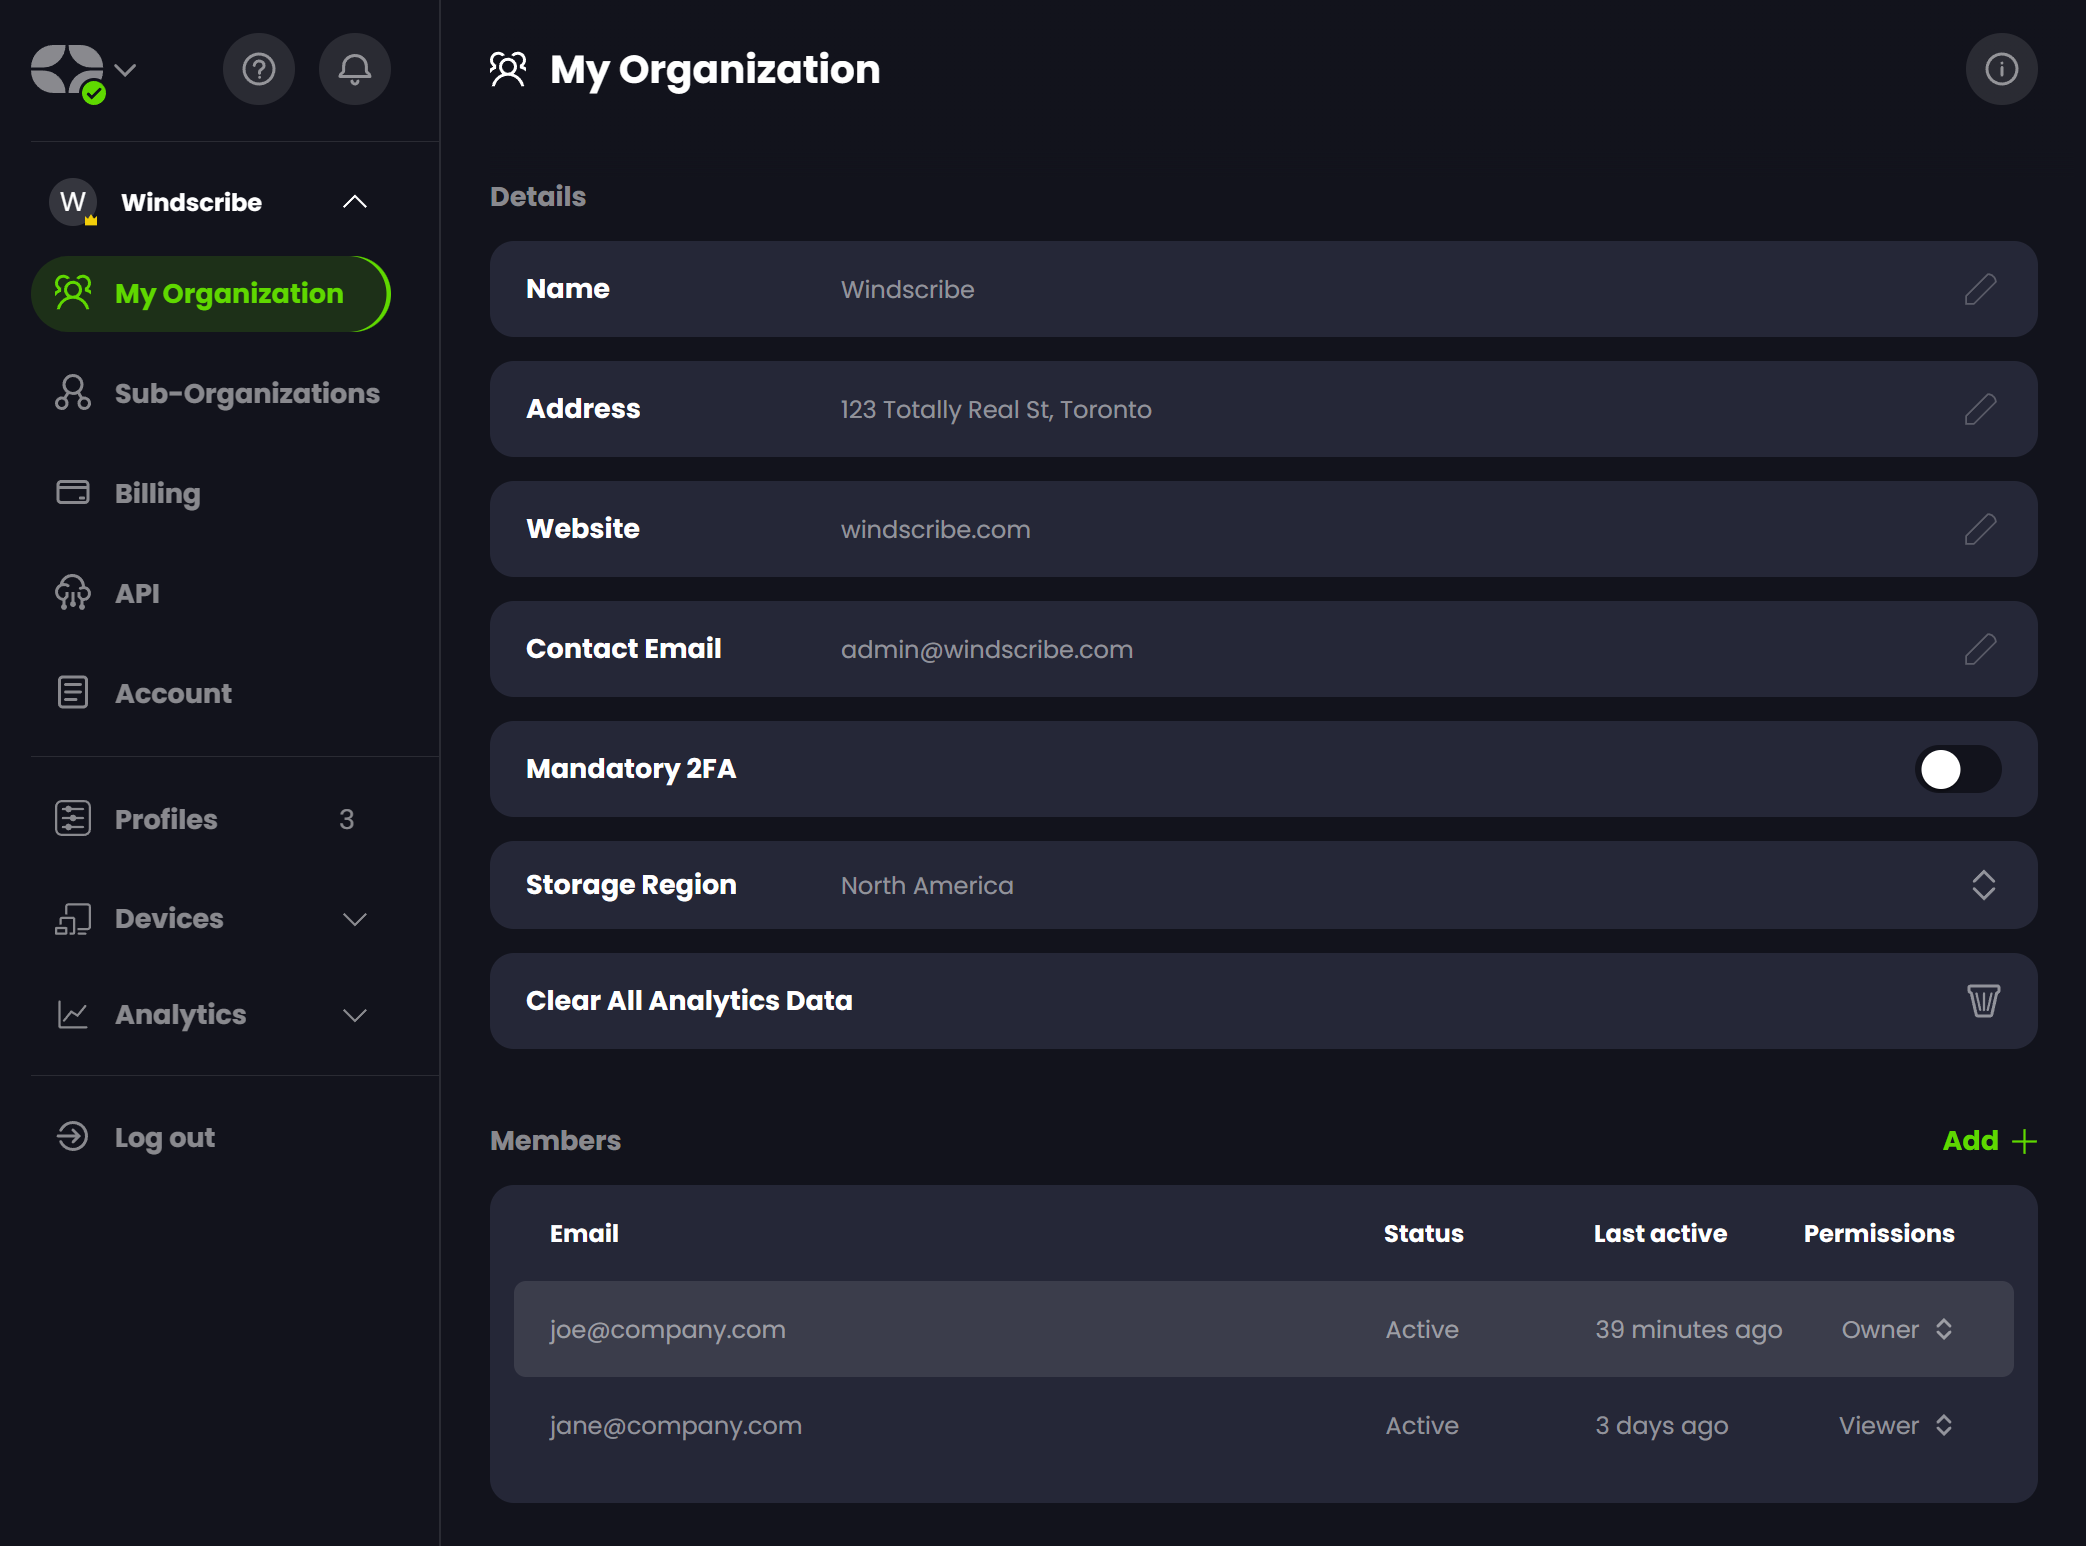Open the help question mark icon
The width and height of the screenshot is (2086, 1546).
pos(258,69)
